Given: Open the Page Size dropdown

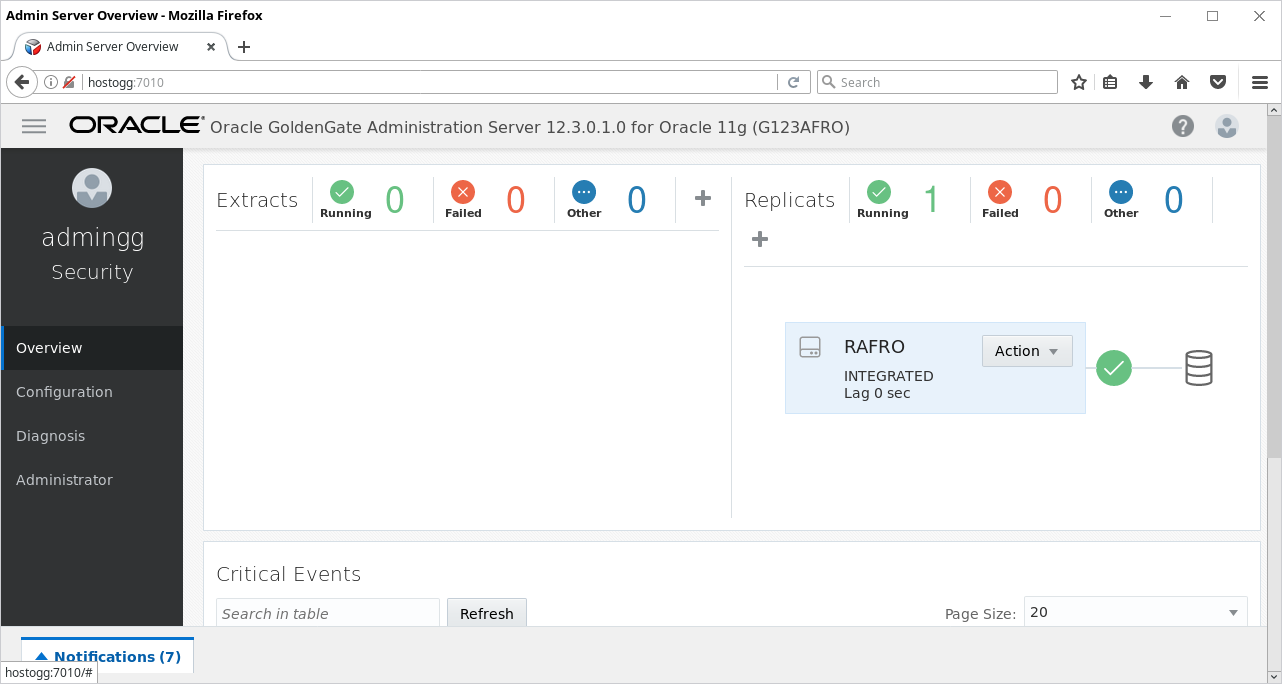Looking at the screenshot, I should (x=1135, y=612).
